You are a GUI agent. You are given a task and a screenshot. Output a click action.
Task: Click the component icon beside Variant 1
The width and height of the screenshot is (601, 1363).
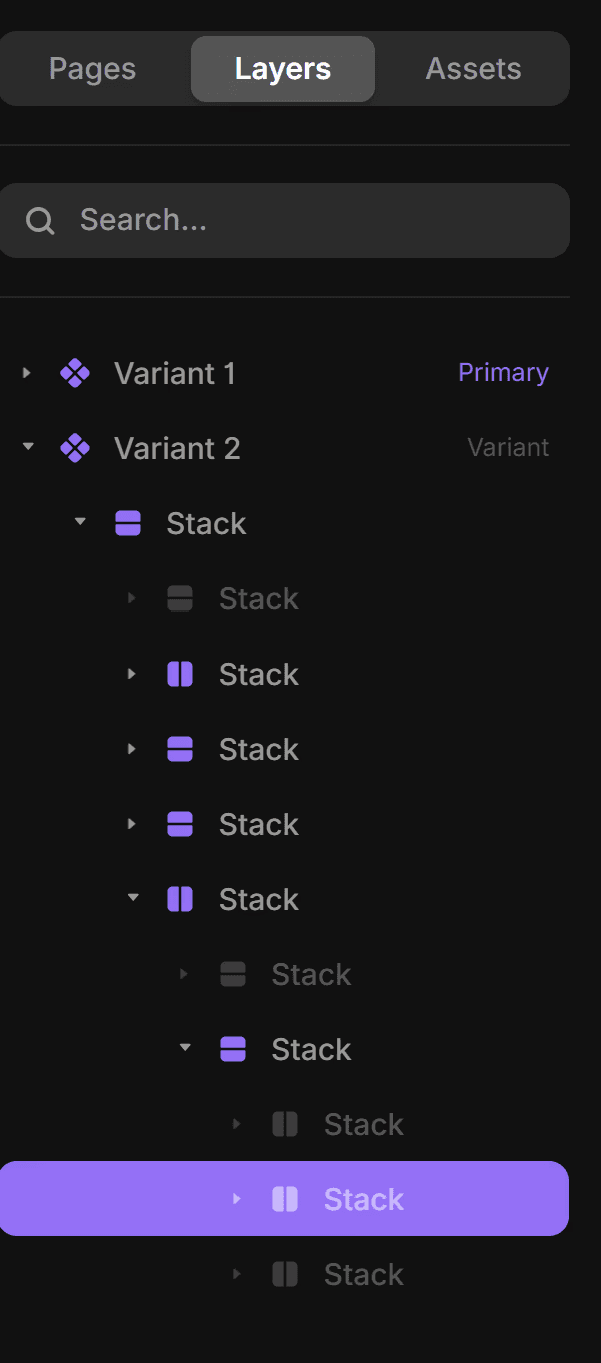[x=75, y=373]
